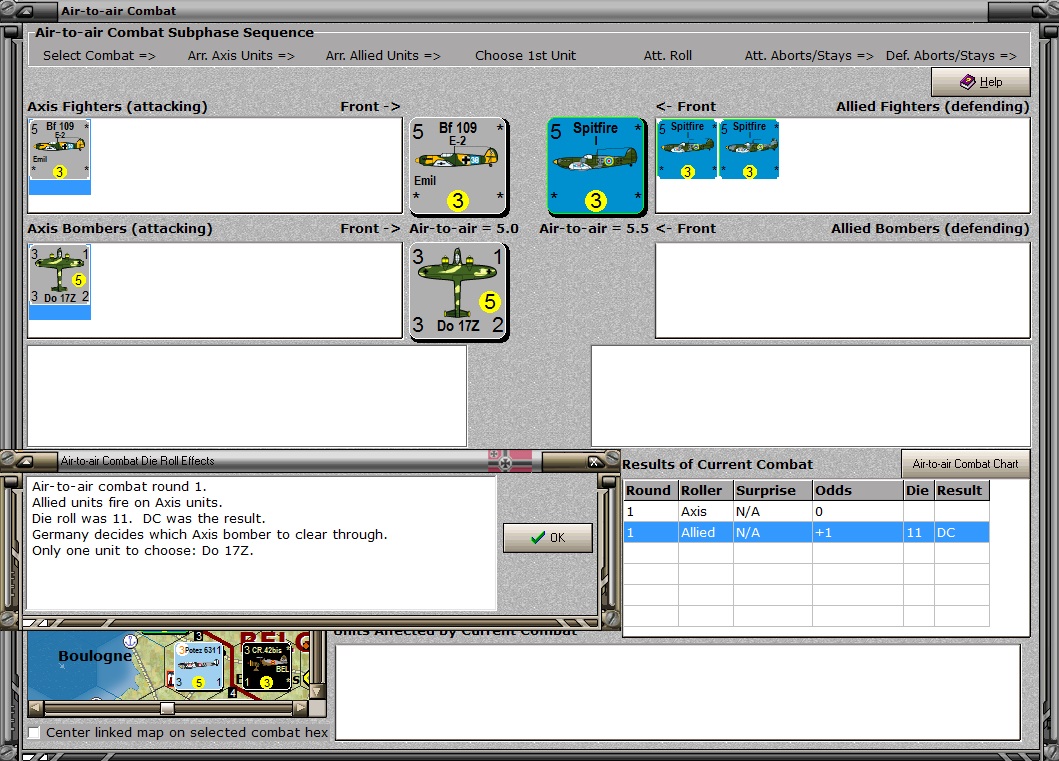Click Arr. Axis Units subphase step
1059x761 pixels.
click(241, 55)
